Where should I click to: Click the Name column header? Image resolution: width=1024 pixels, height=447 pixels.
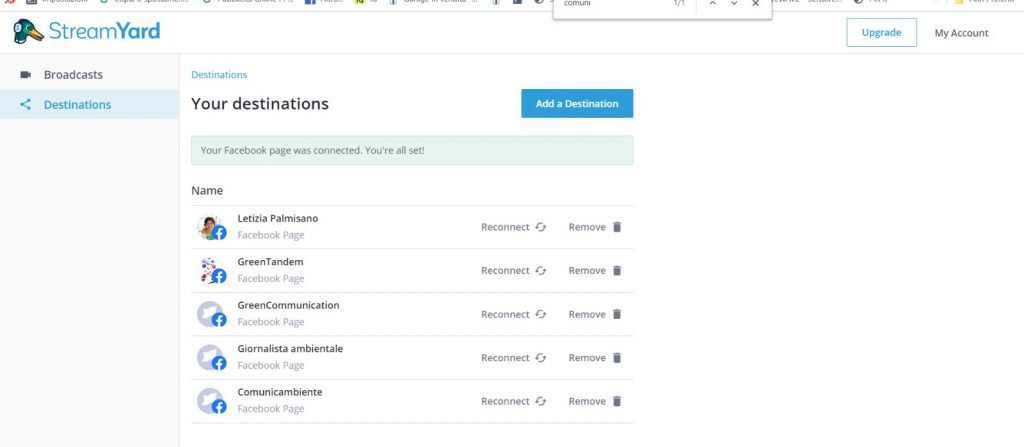207,191
